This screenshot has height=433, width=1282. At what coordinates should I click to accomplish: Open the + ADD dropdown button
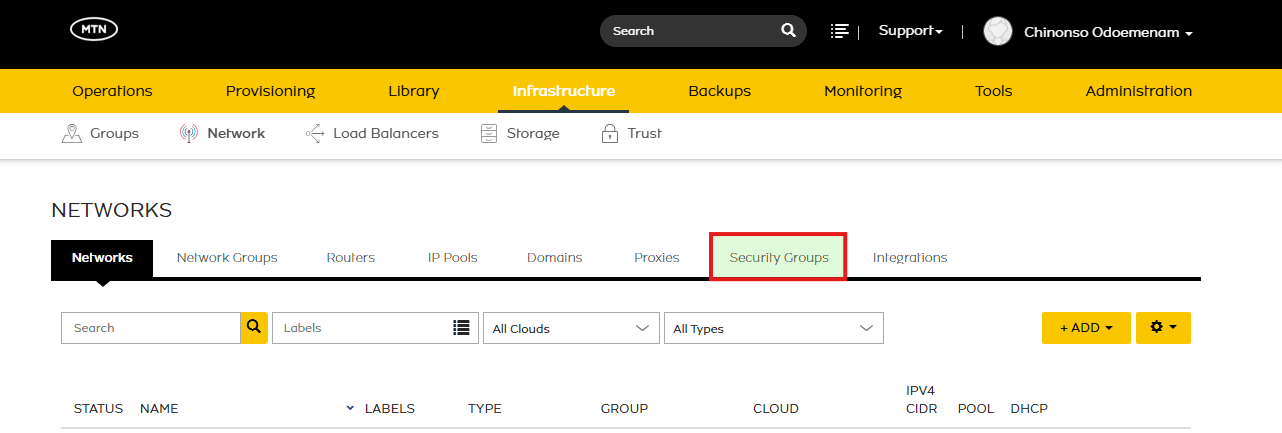(x=1086, y=327)
